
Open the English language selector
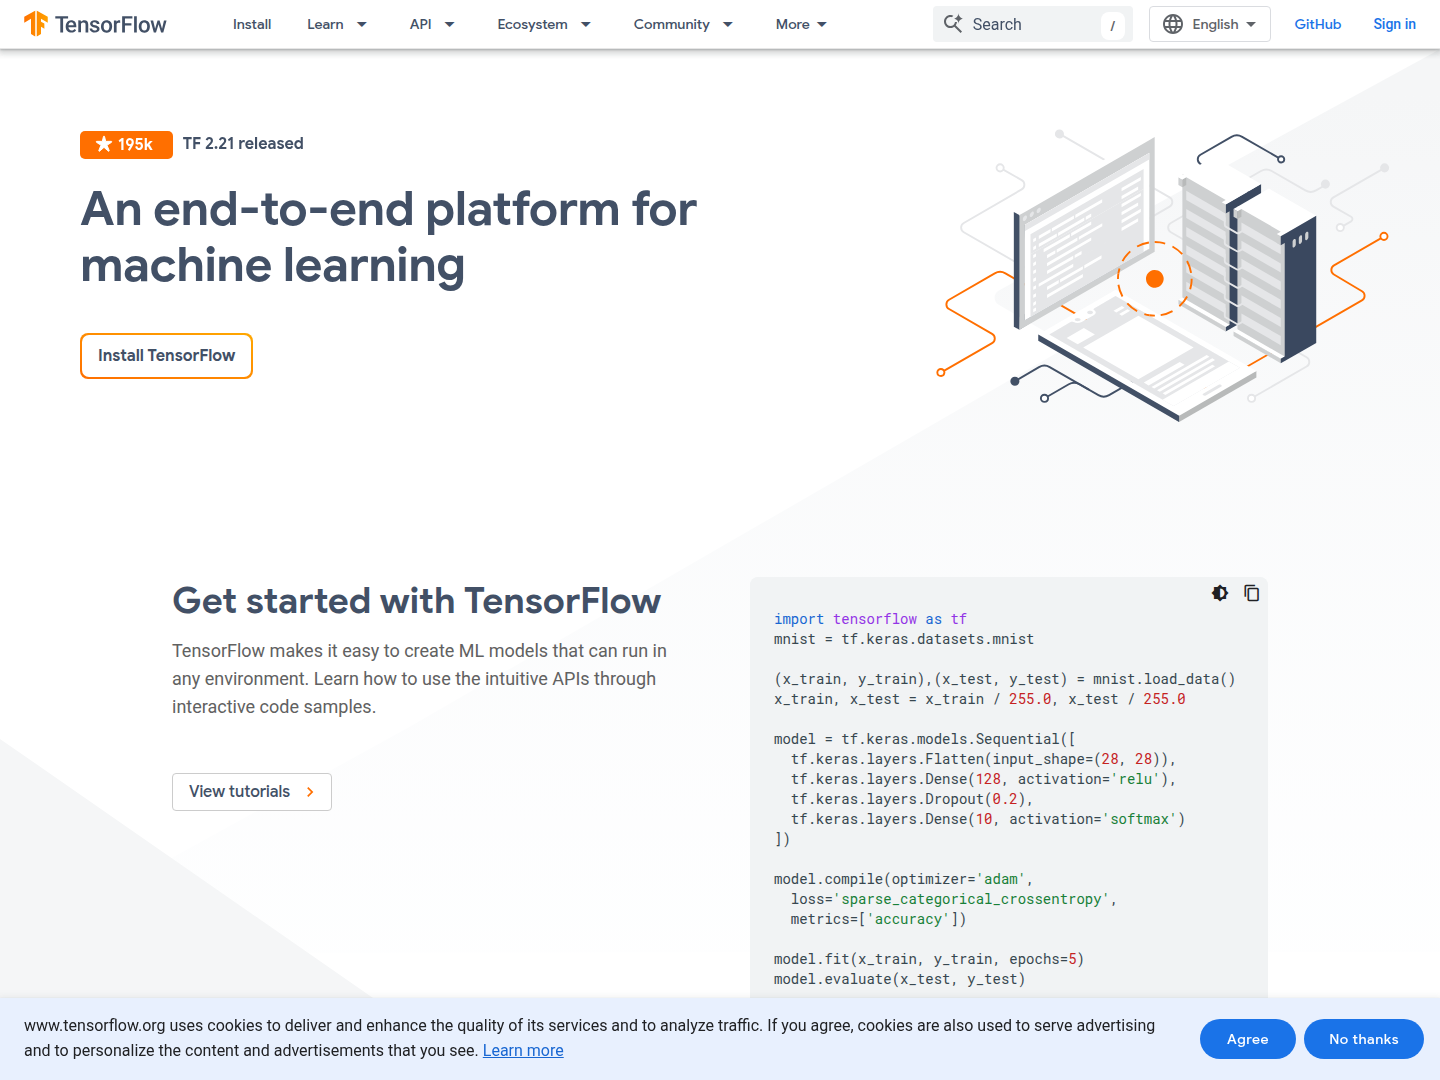1210,24
